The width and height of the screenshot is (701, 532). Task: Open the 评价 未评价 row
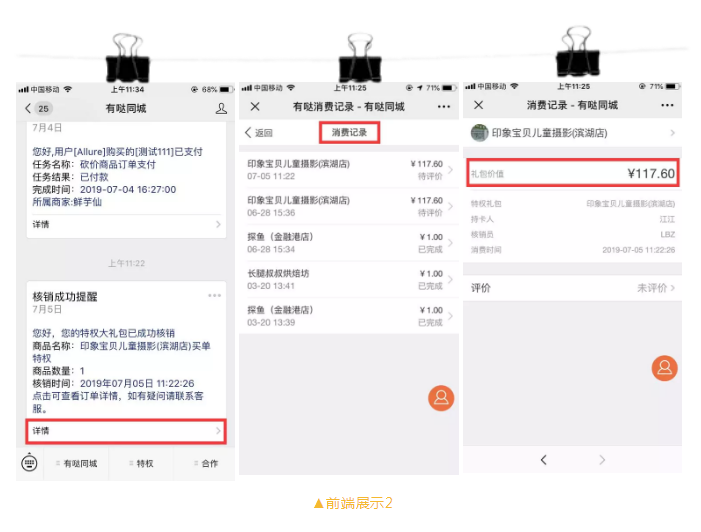pyautogui.click(x=572, y=288)
